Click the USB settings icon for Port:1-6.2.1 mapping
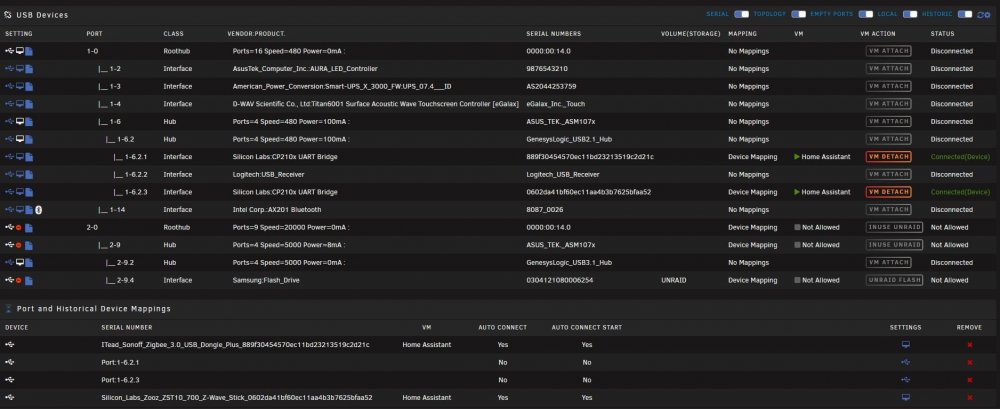The width and height of the screenshot is (1000, 409). 906,362
